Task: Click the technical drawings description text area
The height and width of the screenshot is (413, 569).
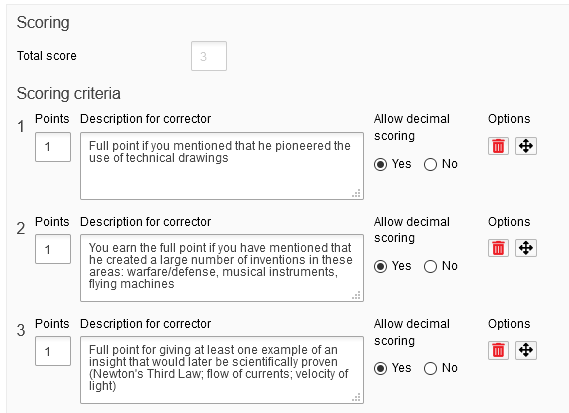Action: [222, 166]
